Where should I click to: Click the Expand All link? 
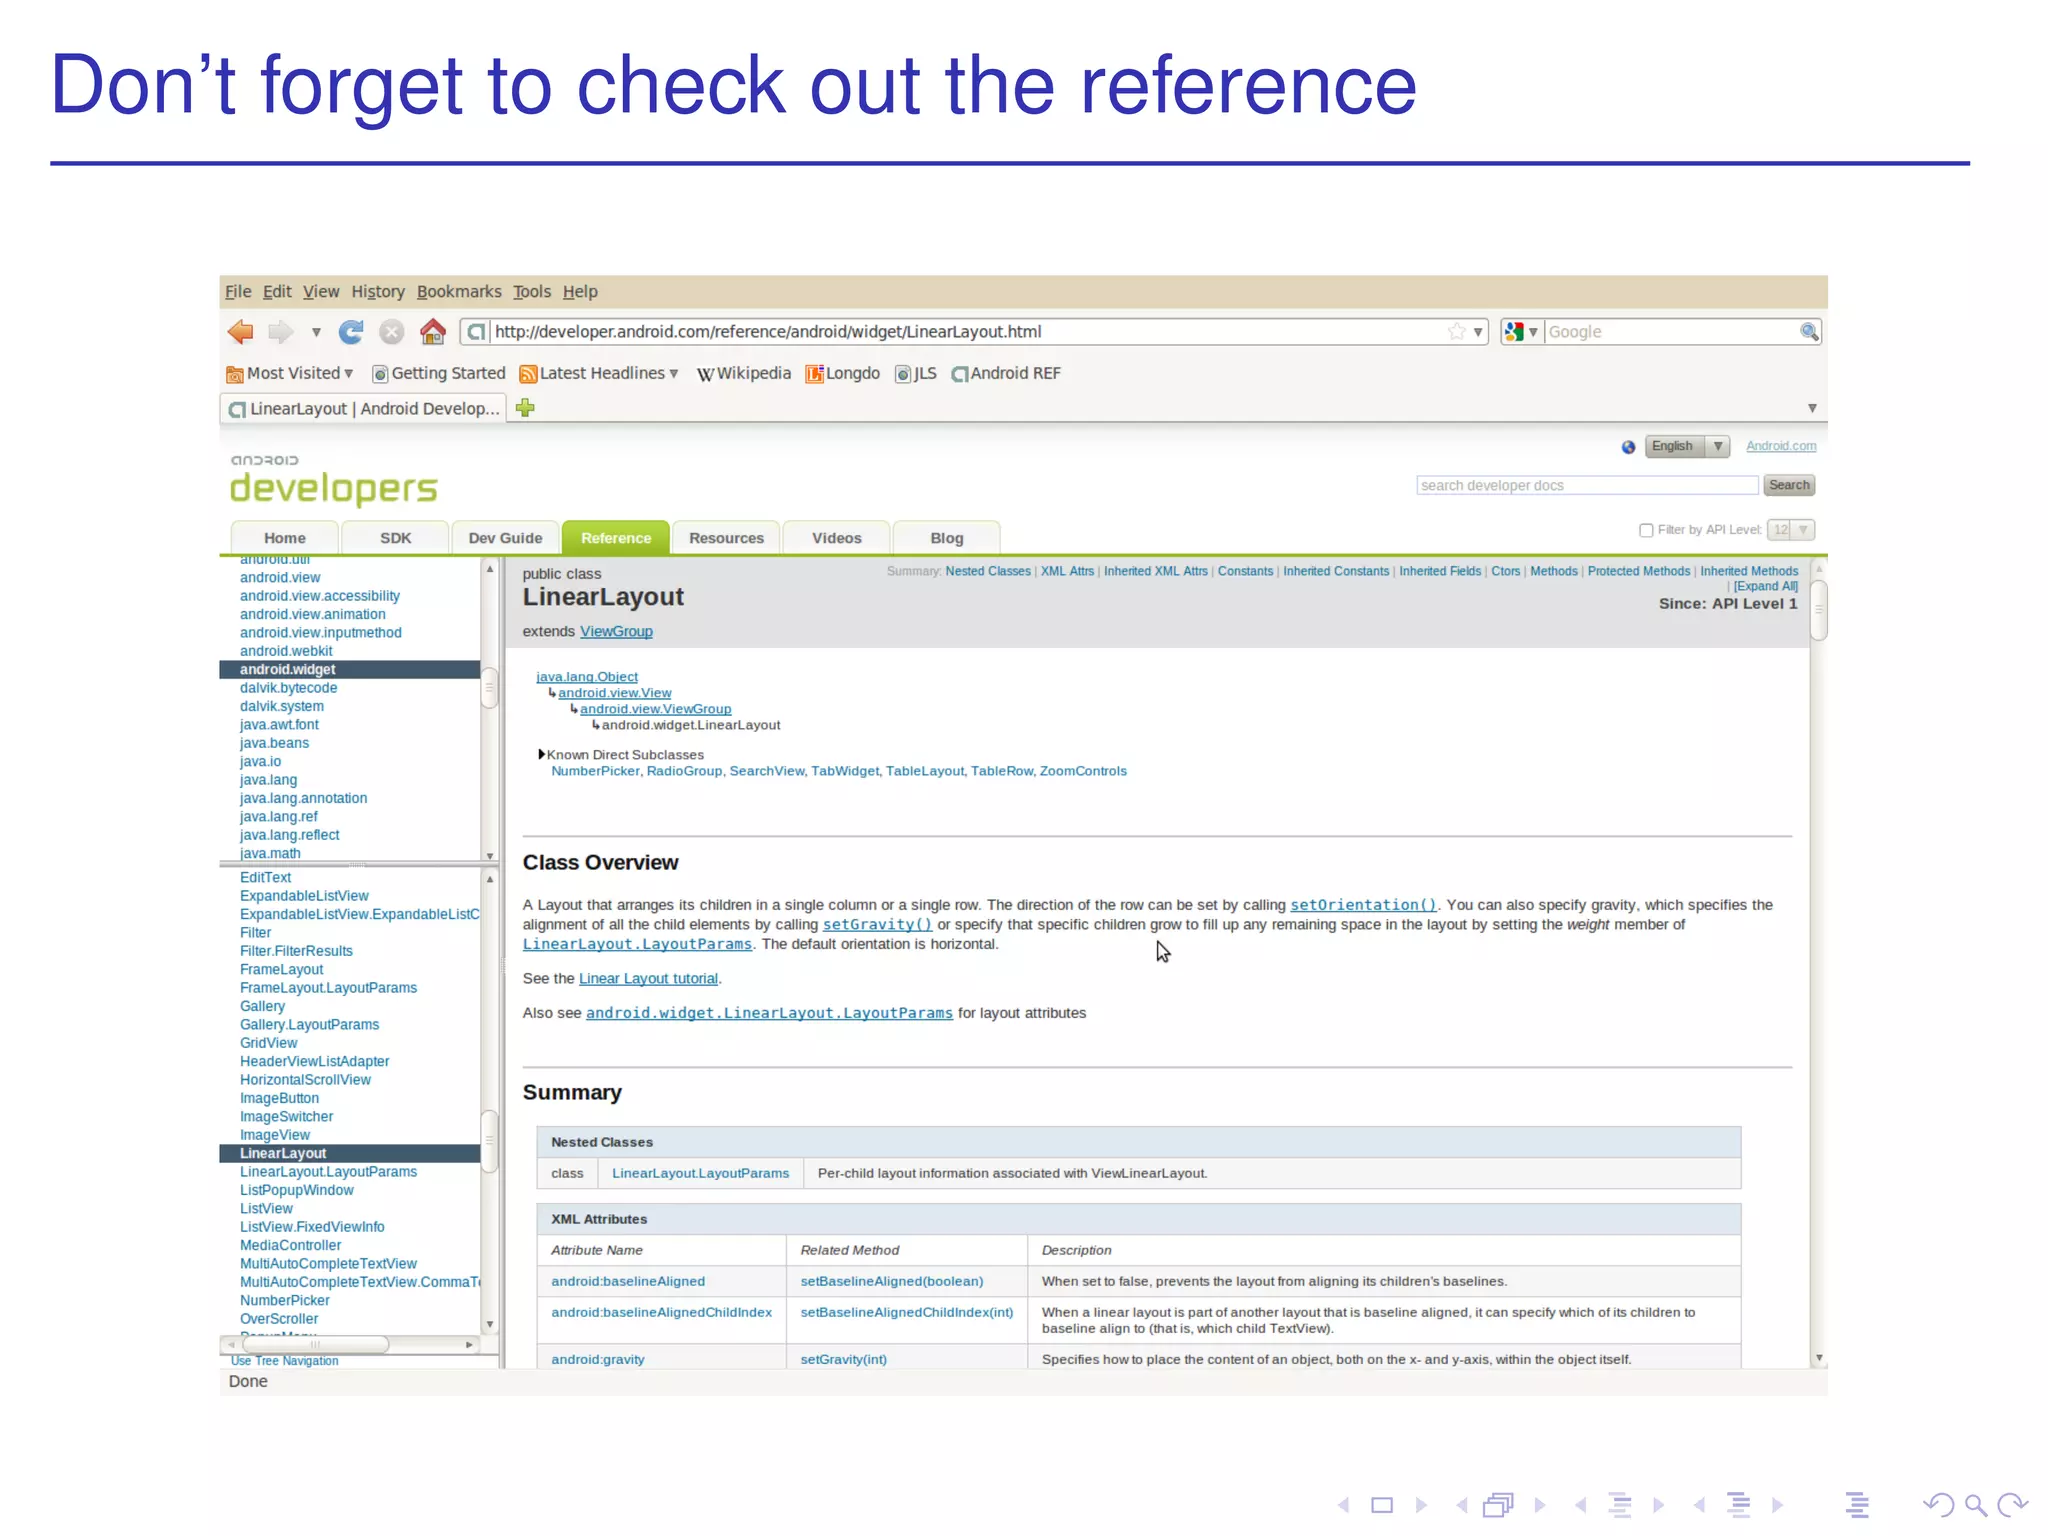1766,587
